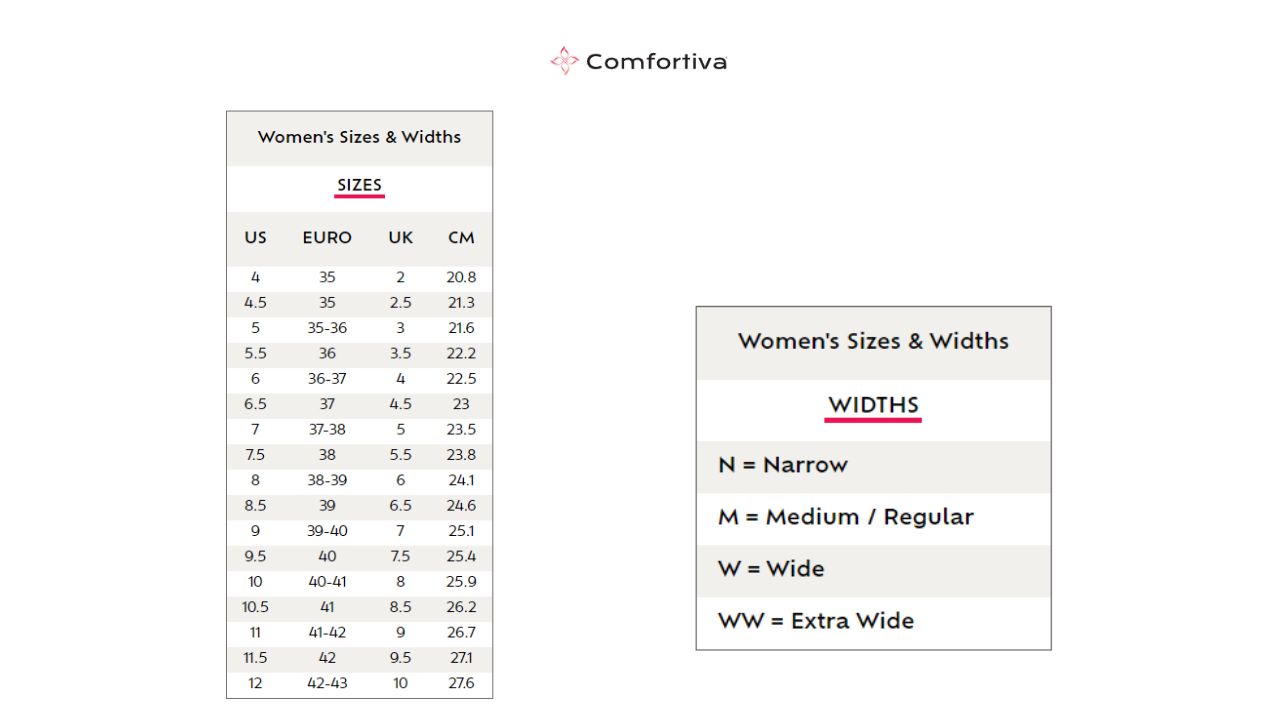The height and width of the screenshot is (720, 1280).
Task: Select the underlined WIDTHS heading
Action: pos(873,405)
